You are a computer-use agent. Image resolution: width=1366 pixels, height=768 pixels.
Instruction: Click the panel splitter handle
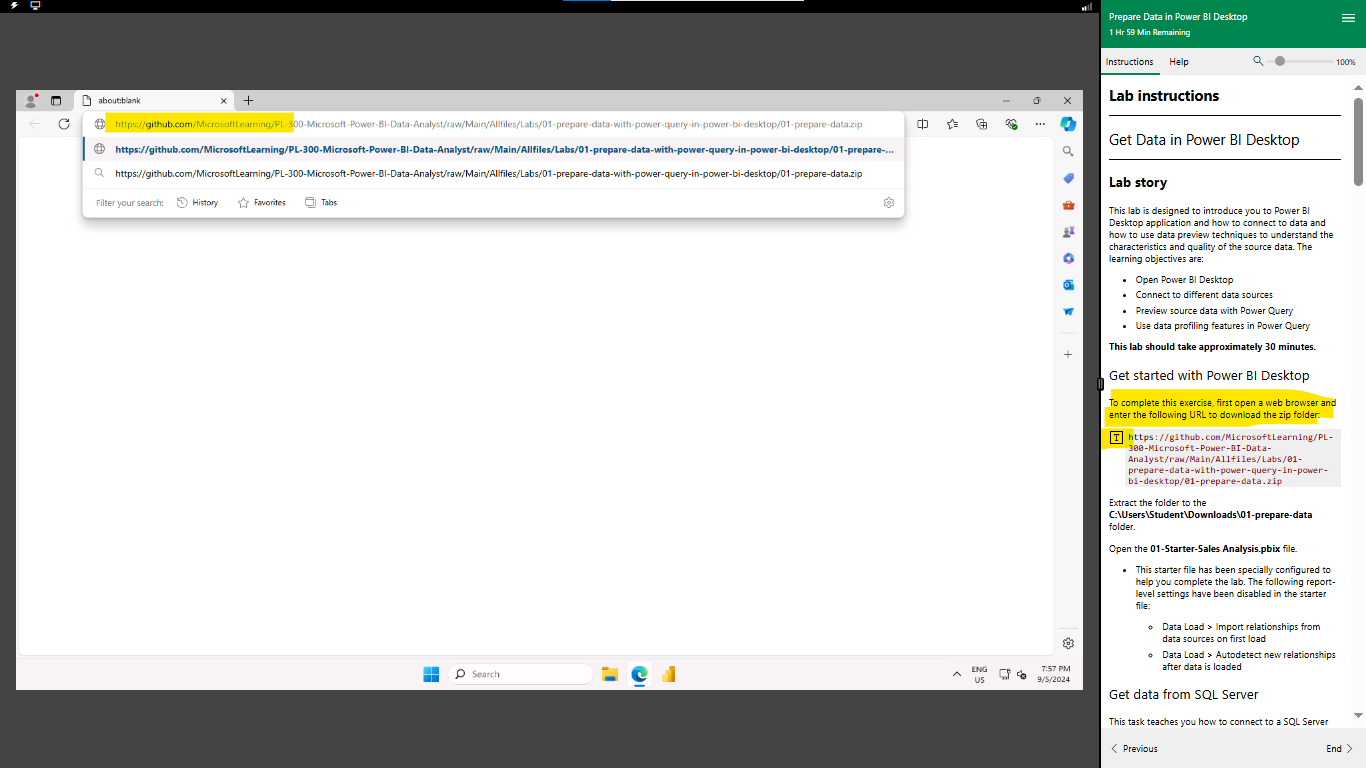pyautogui.click(x=1099, y=384)
